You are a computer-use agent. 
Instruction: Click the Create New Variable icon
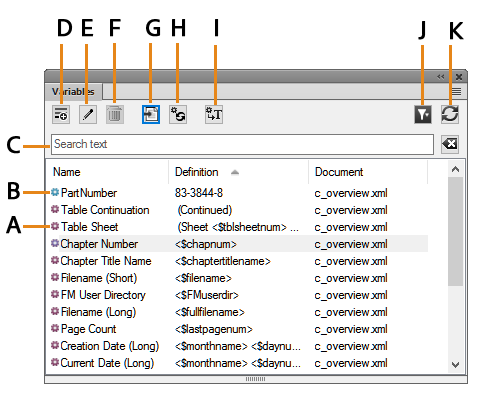[61, 115]
